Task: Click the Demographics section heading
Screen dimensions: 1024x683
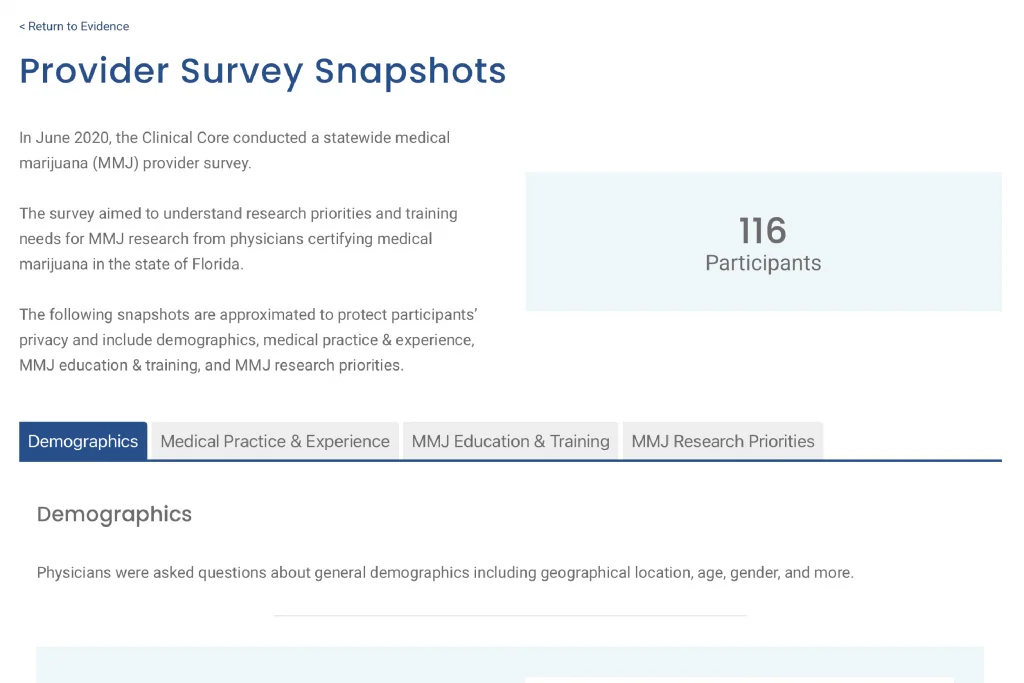Action: point(113,514)
